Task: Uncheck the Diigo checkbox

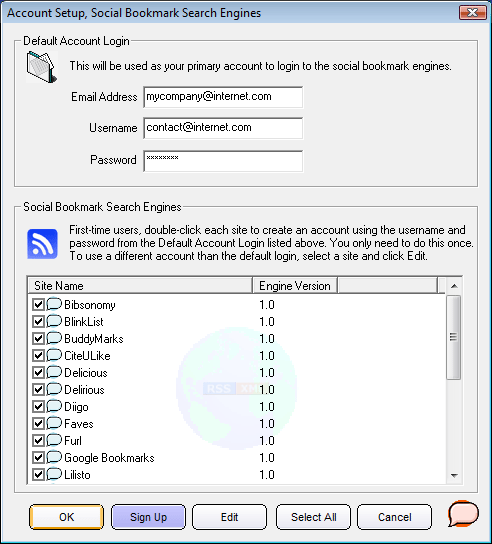Action: click(38, 406)
